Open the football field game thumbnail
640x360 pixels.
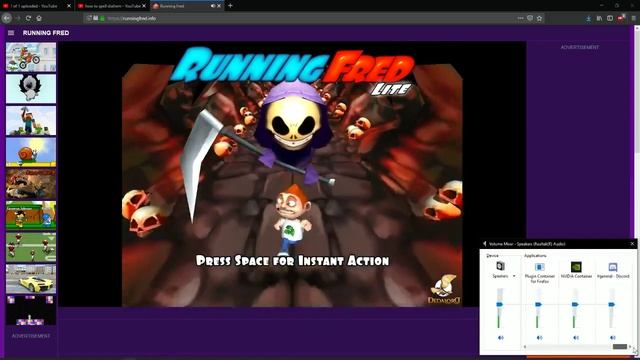(x=31, y=247)
